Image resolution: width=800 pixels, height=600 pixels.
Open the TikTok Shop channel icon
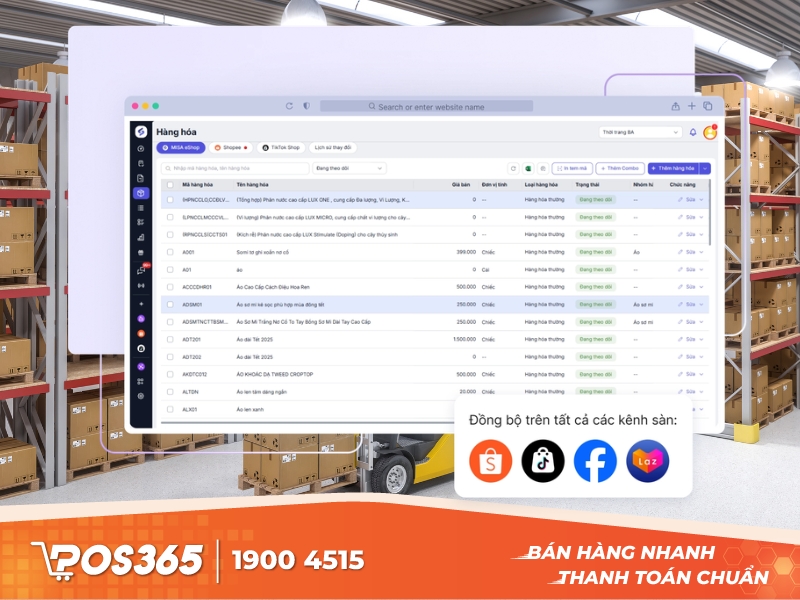[x=264, y=147]
